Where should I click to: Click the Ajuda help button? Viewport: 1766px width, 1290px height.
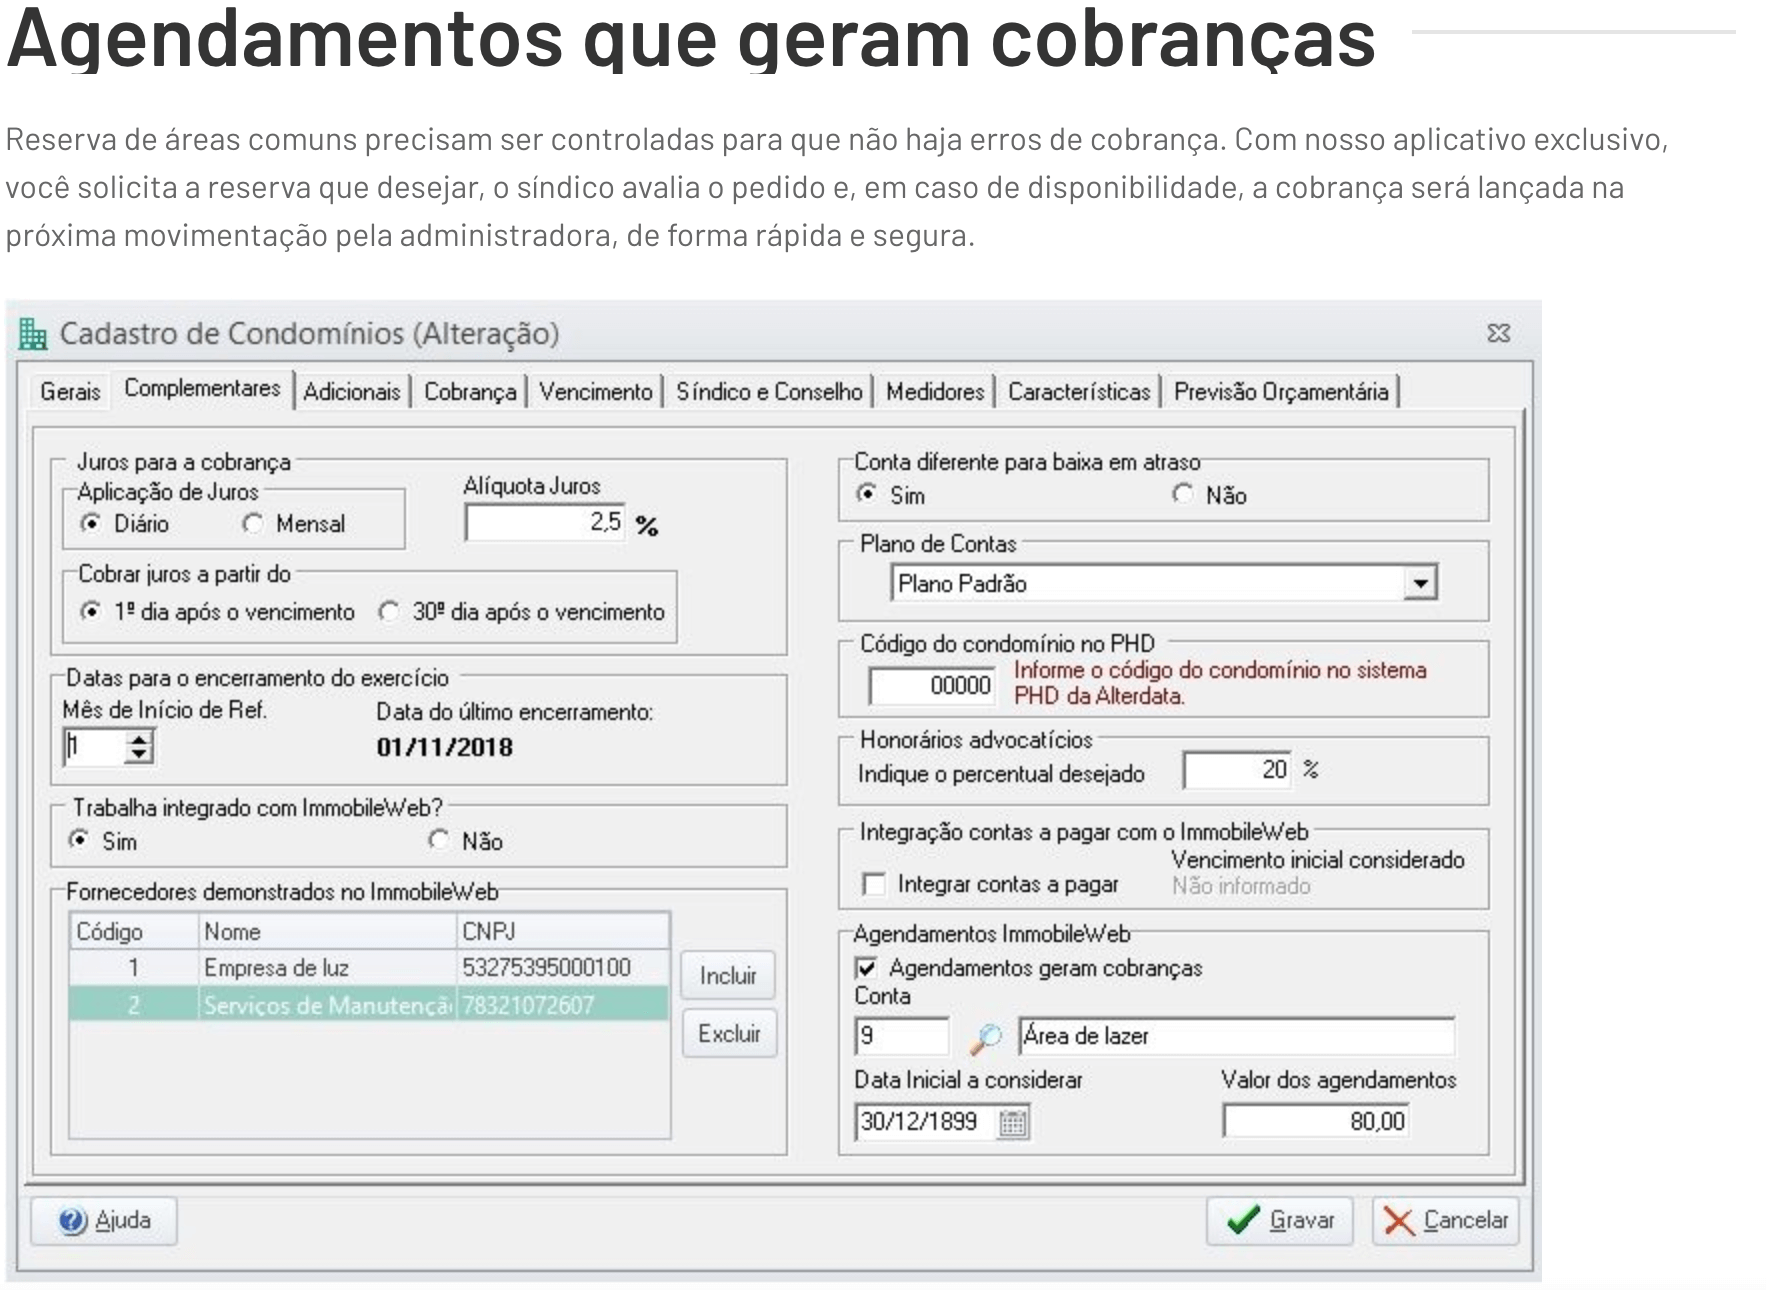pos(104,1221)
